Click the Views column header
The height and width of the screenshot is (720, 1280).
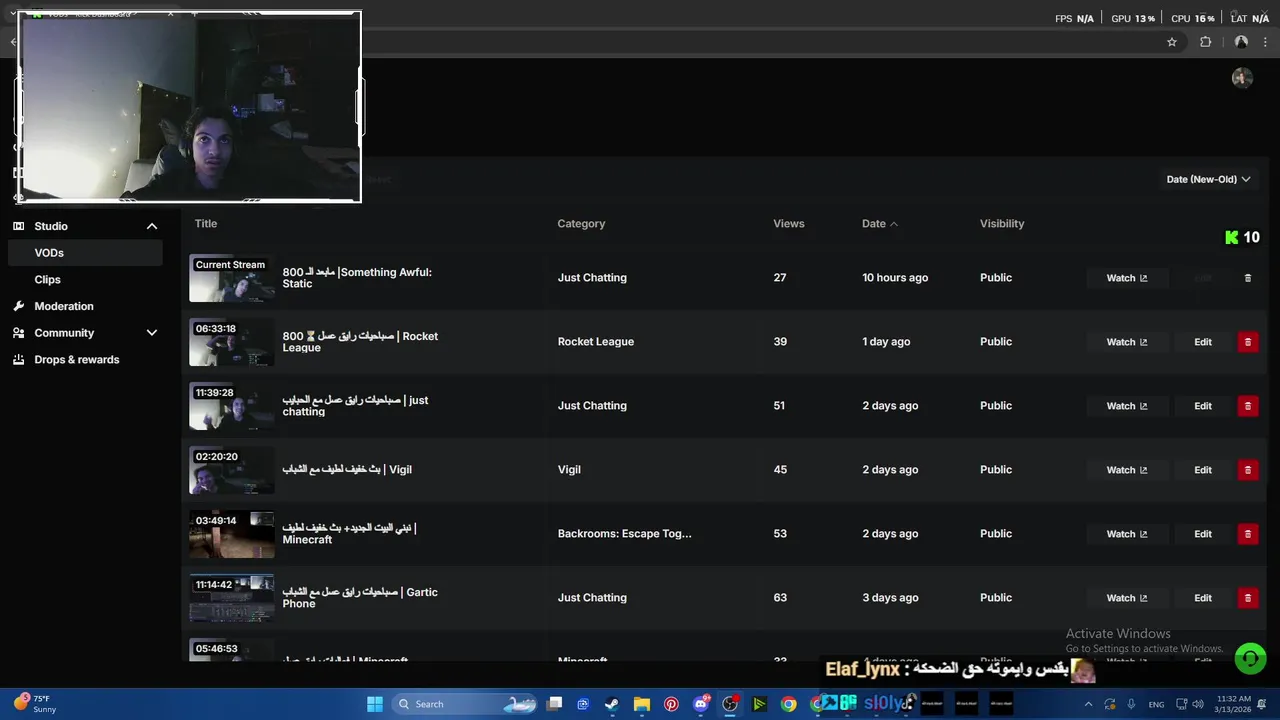[x=789, y=224]
